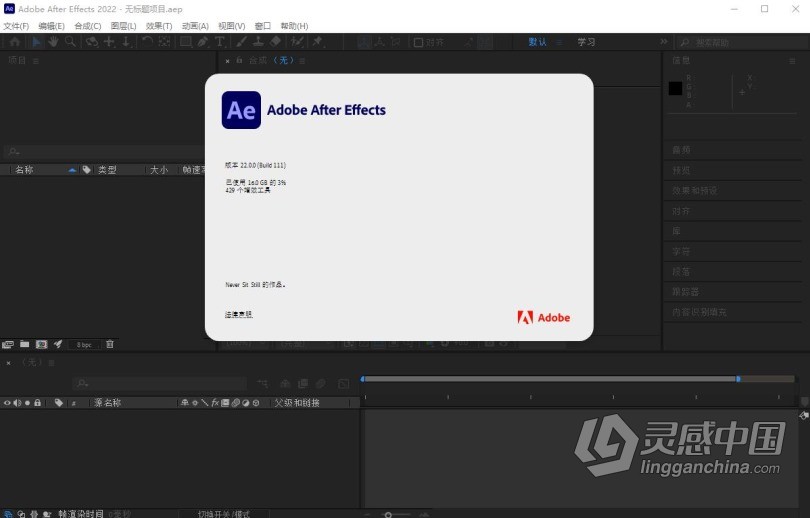Select the Clone Stamp tool
The height and width of the screenshot is (518, 810).
pos(258,42)
